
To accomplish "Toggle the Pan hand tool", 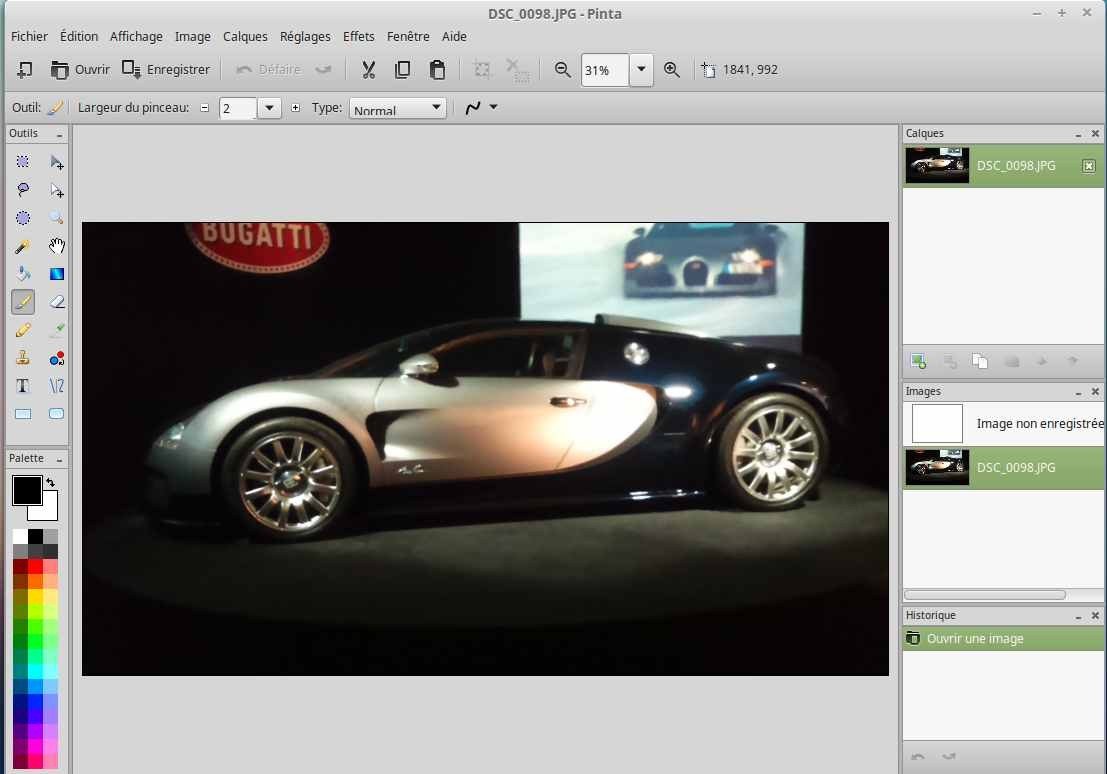I will [57, 246].
